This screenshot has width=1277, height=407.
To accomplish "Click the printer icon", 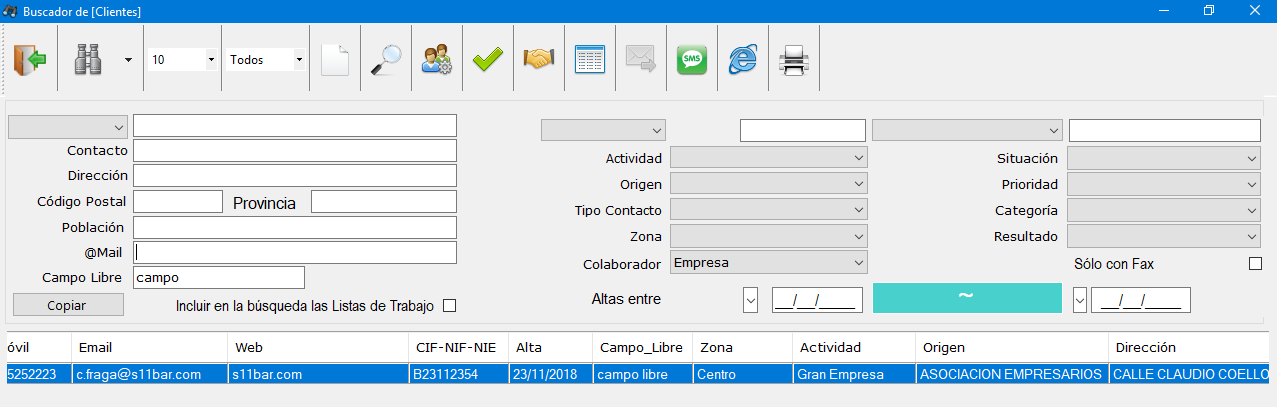I will click(794, 60).
